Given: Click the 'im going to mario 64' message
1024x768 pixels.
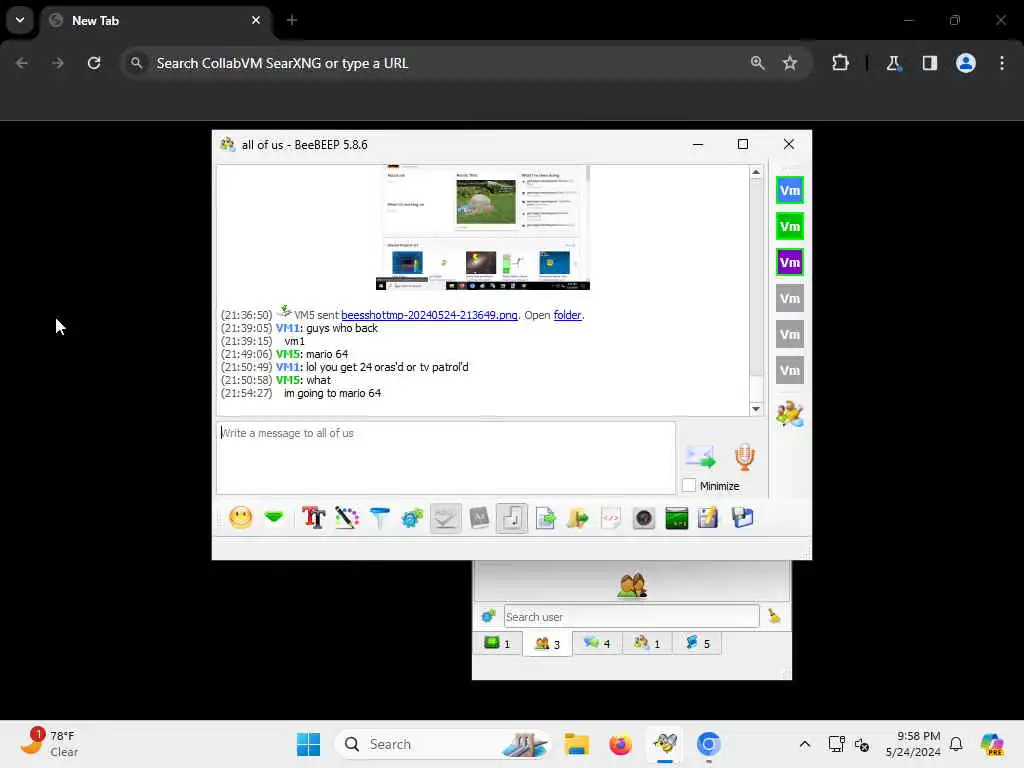Looking at the screenshot, I should click(332, 393).
